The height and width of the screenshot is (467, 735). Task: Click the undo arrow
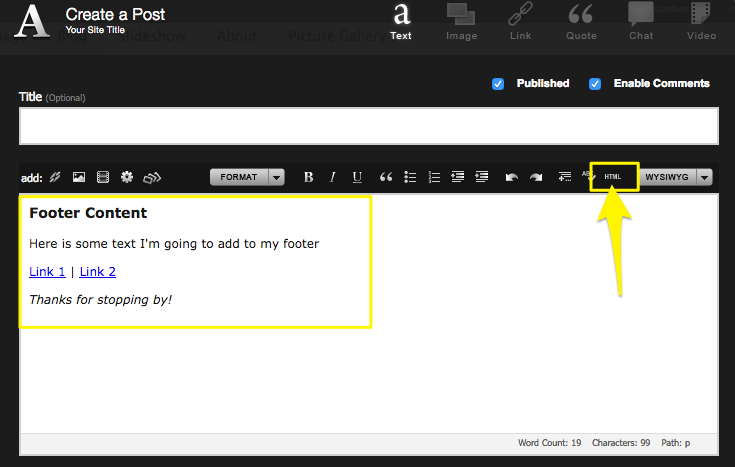pyautogui.click(x=511, y=177)
